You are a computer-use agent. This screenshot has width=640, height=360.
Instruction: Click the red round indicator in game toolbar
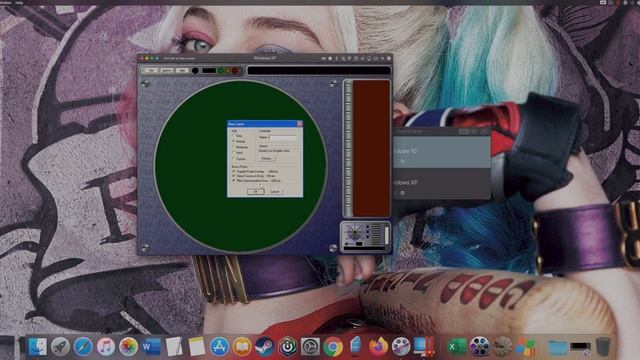tap(235, 71)
